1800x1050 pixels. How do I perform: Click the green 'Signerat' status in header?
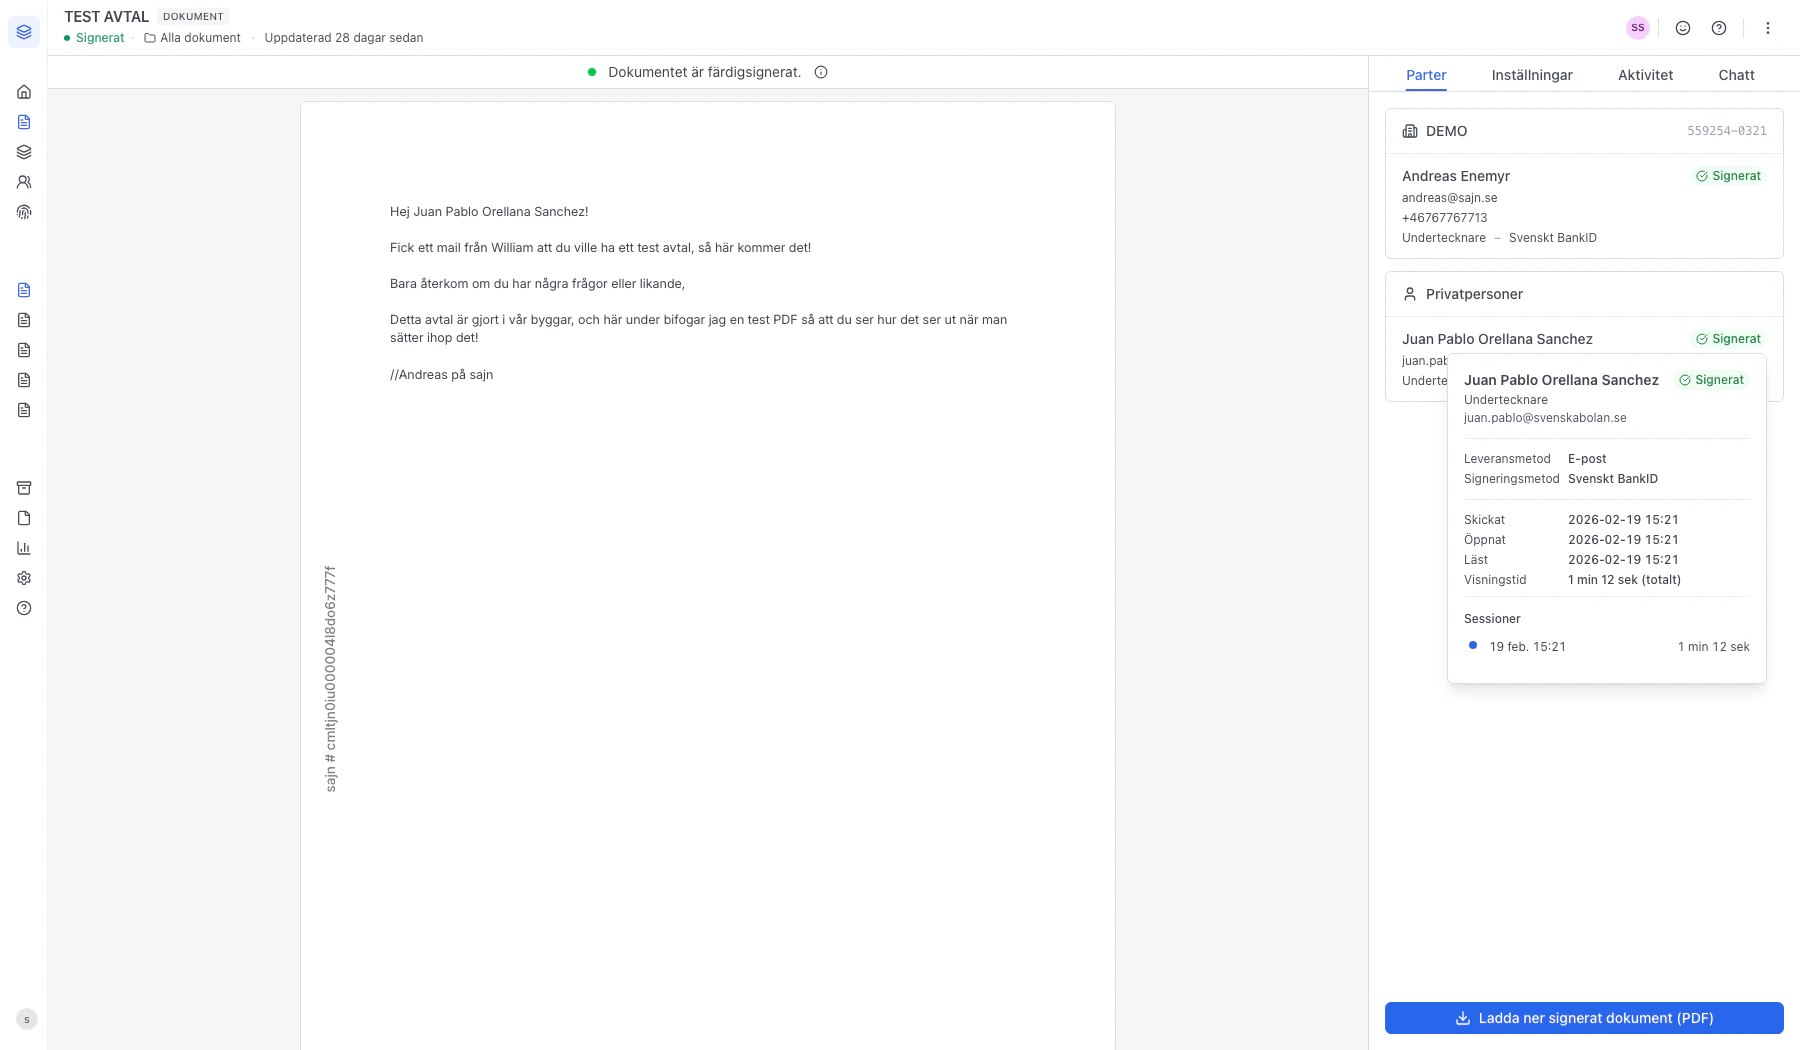point(94,38)
